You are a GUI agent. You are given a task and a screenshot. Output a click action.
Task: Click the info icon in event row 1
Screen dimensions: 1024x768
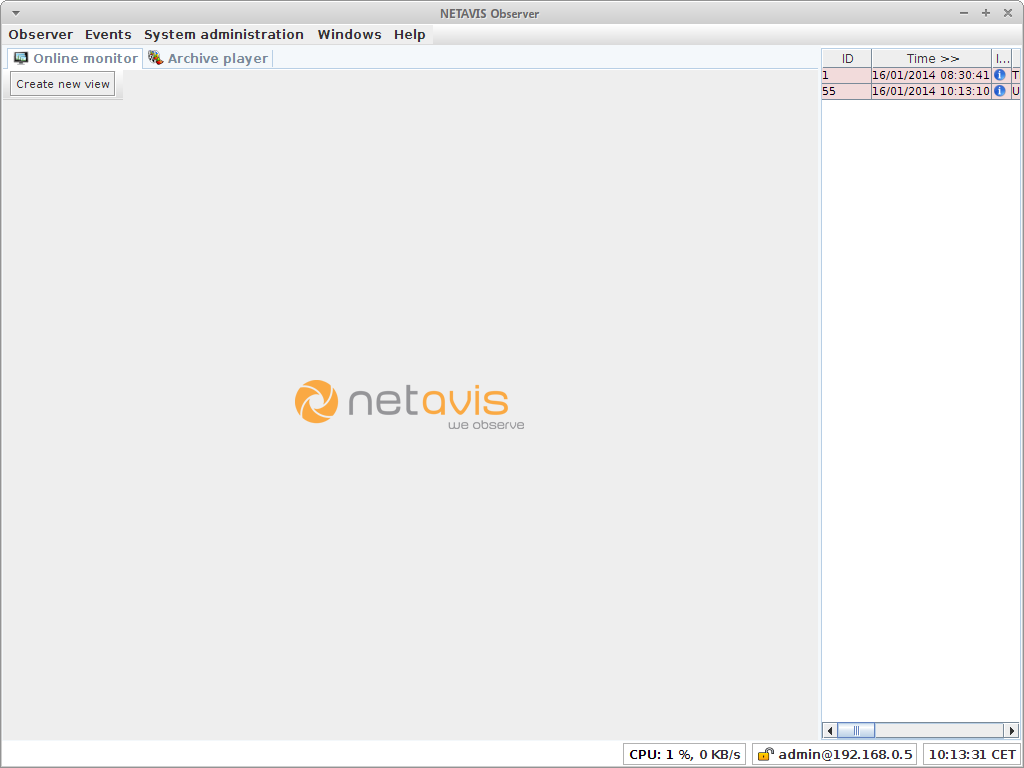pos(999,75)
